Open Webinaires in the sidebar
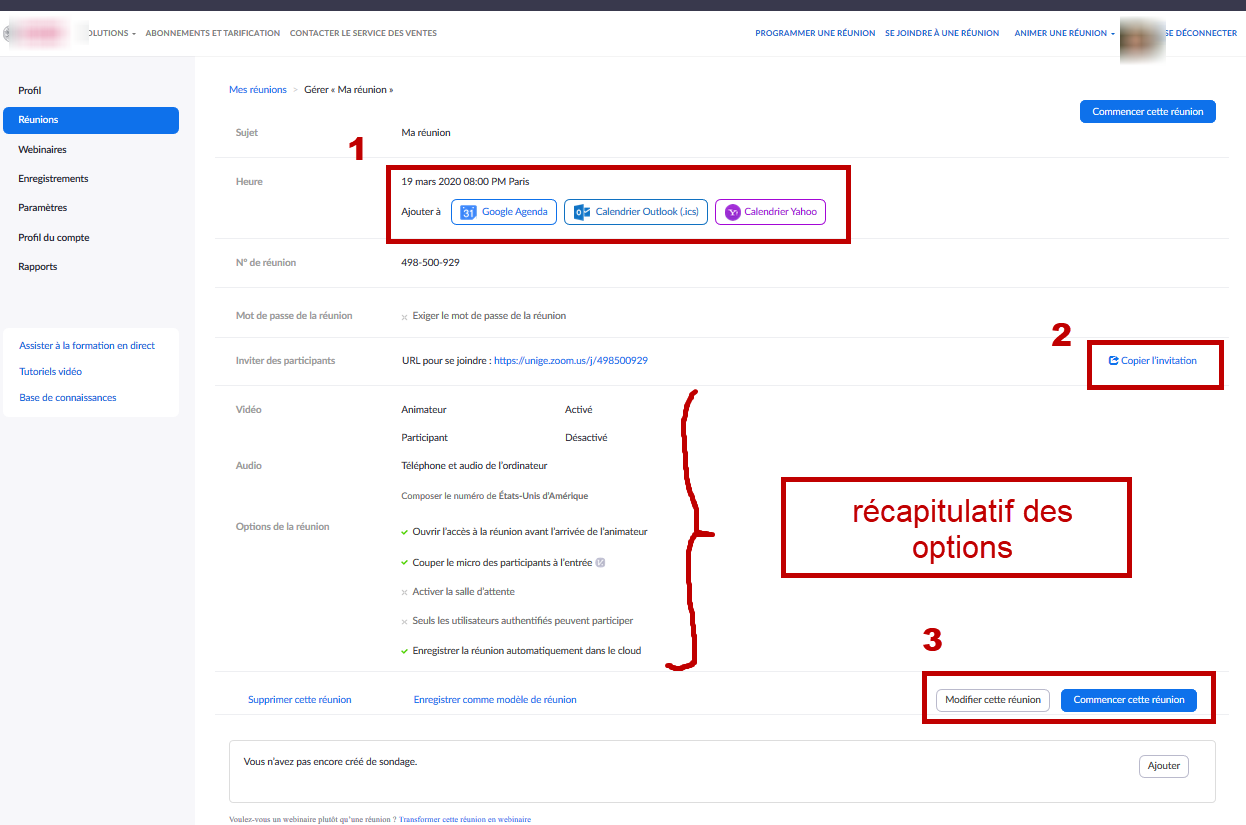Viewport: 1246px width, 825px height. click(42, 150)
